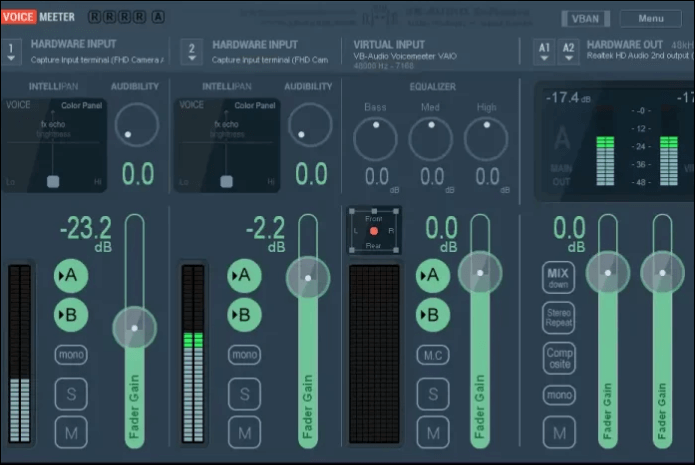Toggle bus B routing on Virtual Input

point(433,315)
